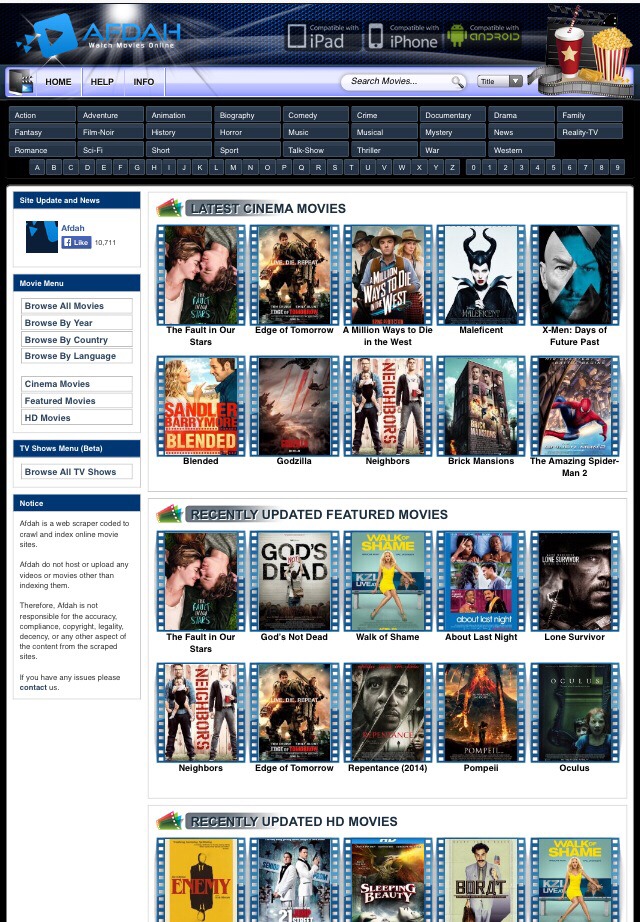
Task: Select the Comedy genre tab
Action: (316, 115)
